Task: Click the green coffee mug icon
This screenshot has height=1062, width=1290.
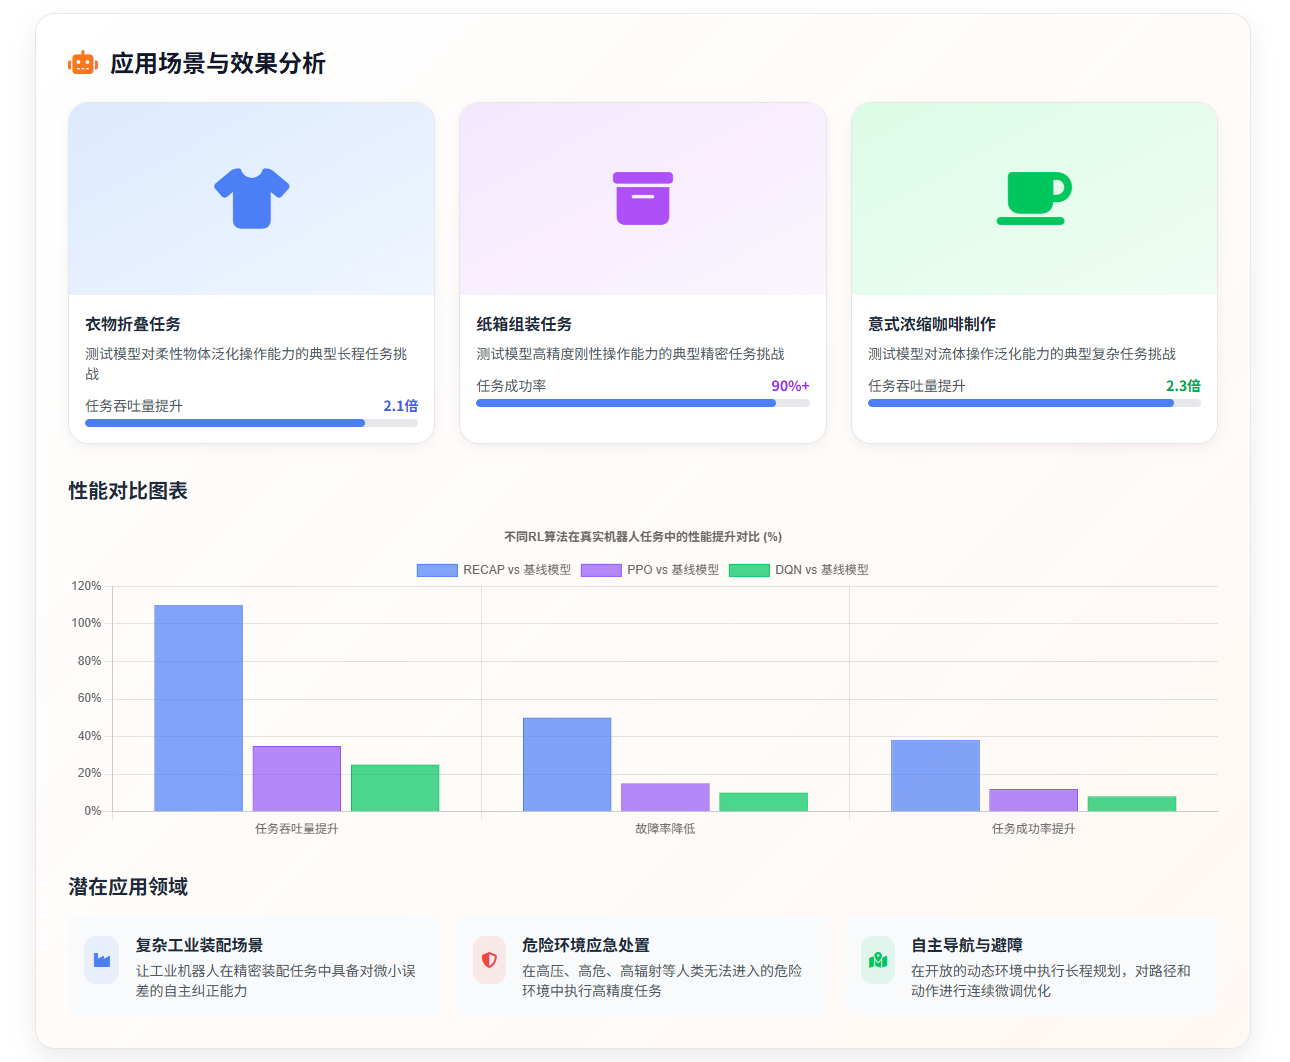Action: [x=1034, y=198]
